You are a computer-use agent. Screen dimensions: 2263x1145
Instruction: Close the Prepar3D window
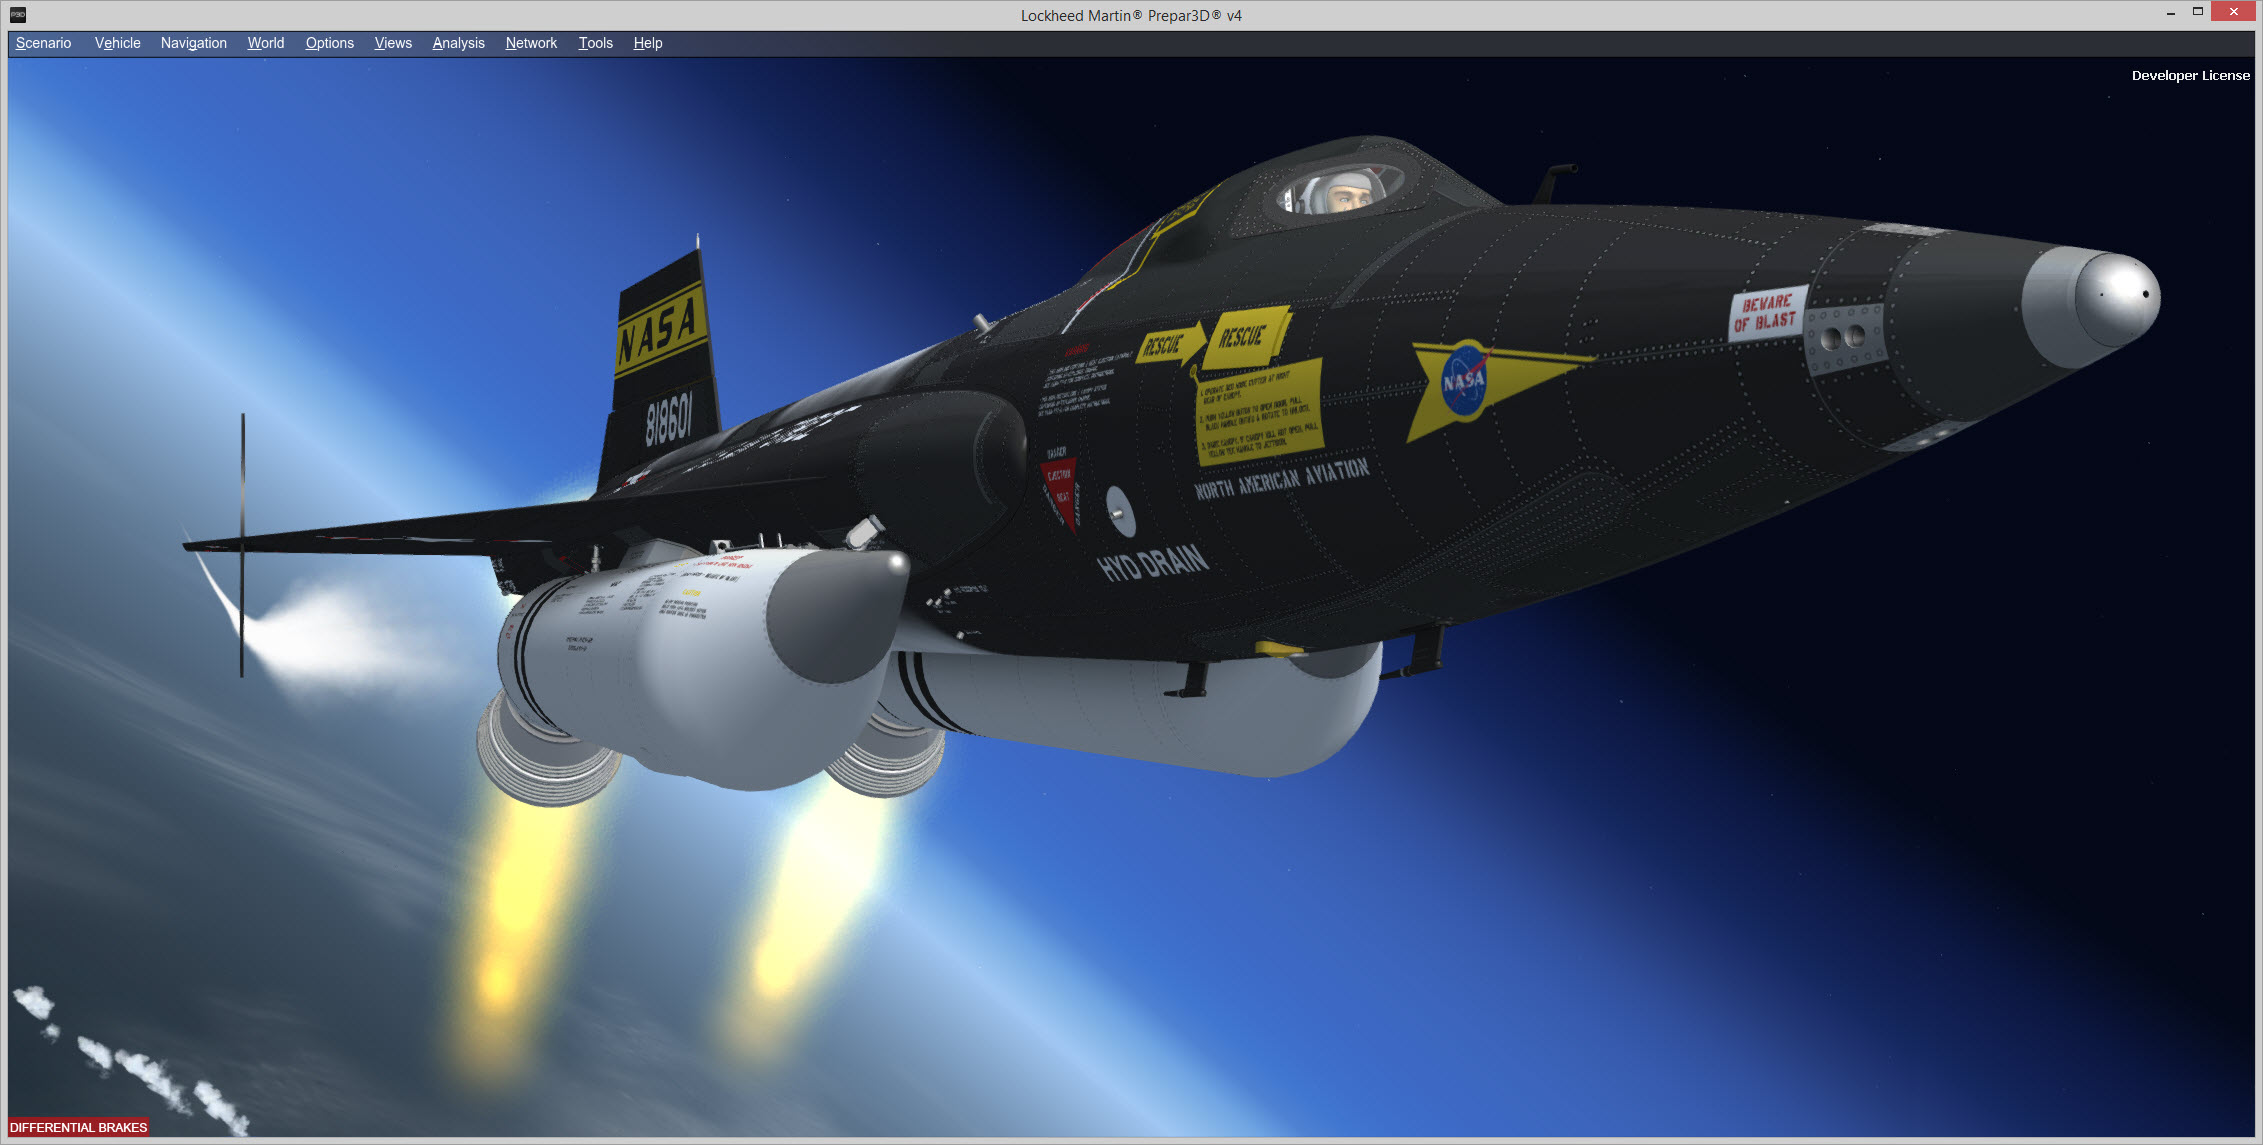(2233, 12)
